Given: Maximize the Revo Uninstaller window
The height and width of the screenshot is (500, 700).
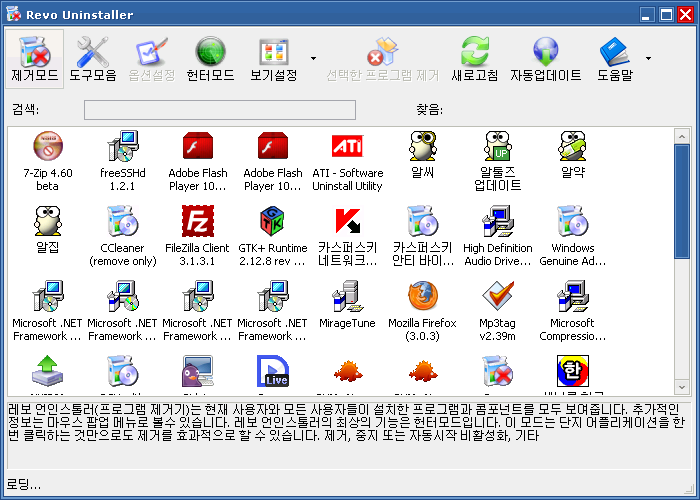Looking at the screenshot, I should click(666, 15).
